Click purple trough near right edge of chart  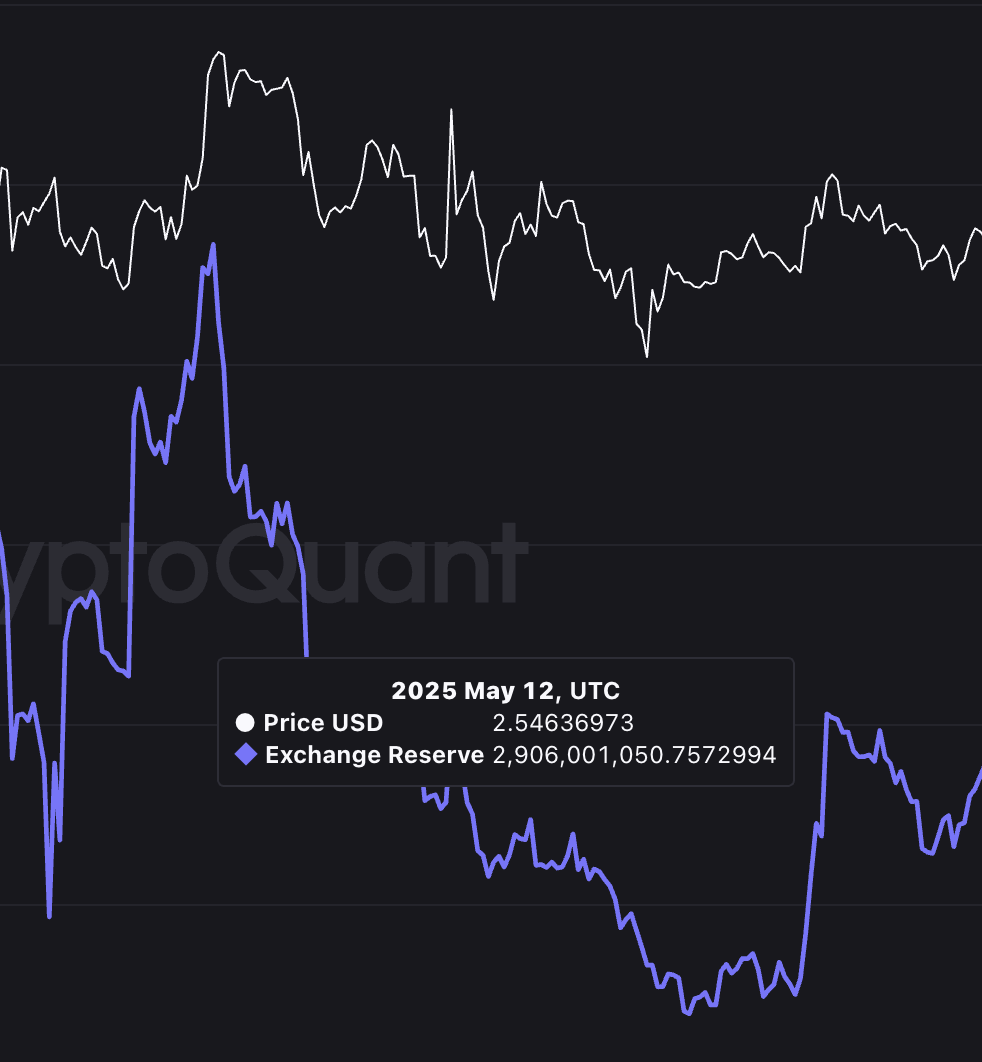931,853
